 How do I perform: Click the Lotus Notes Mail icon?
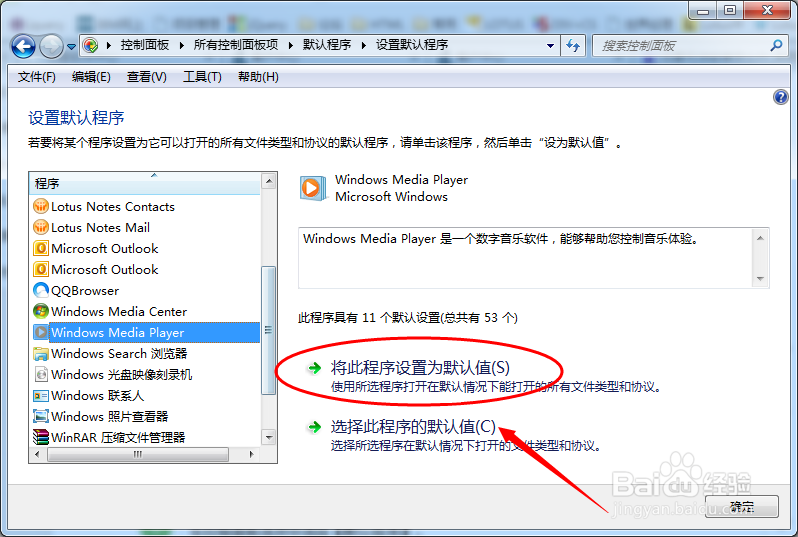point(41,227)
